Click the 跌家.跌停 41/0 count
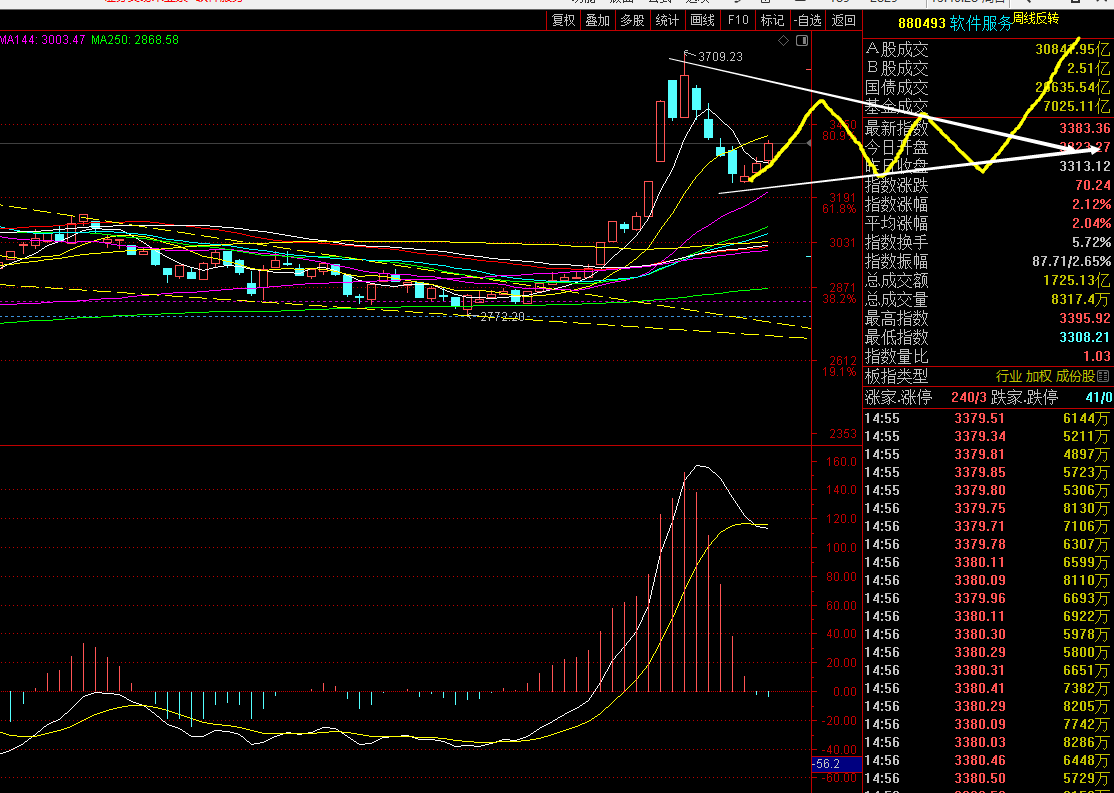This screenshot has width=1114, height=793. [x=1098, y=397]
